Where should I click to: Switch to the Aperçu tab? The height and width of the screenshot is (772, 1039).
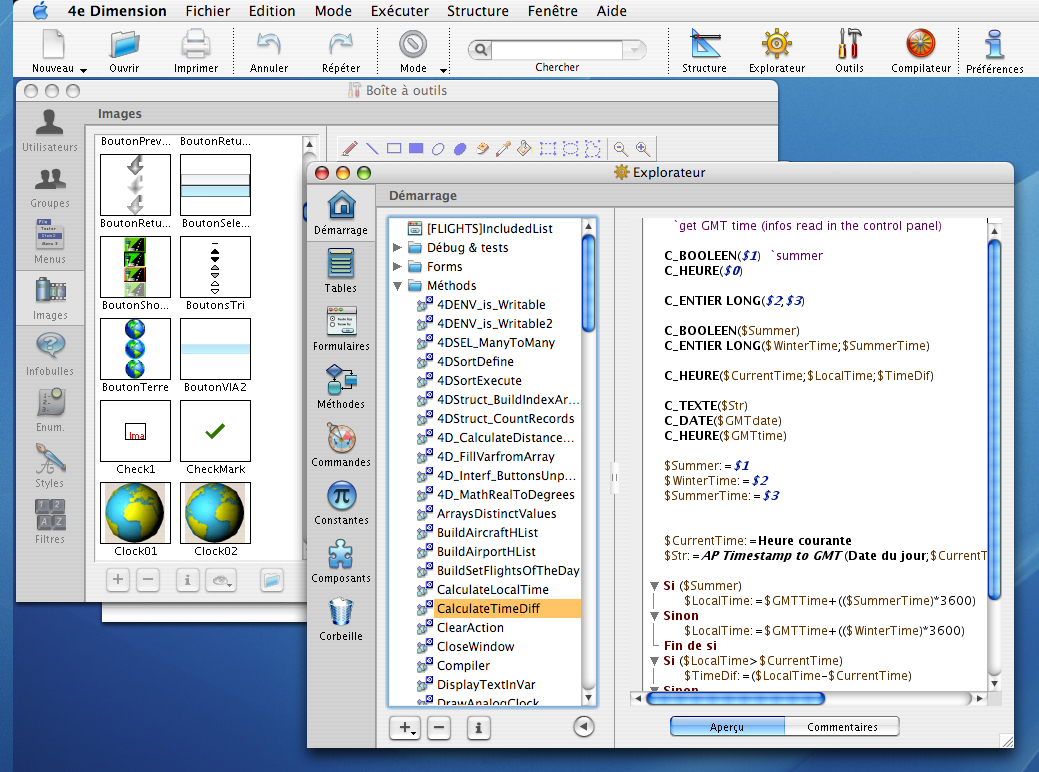[x=727, y=727]
